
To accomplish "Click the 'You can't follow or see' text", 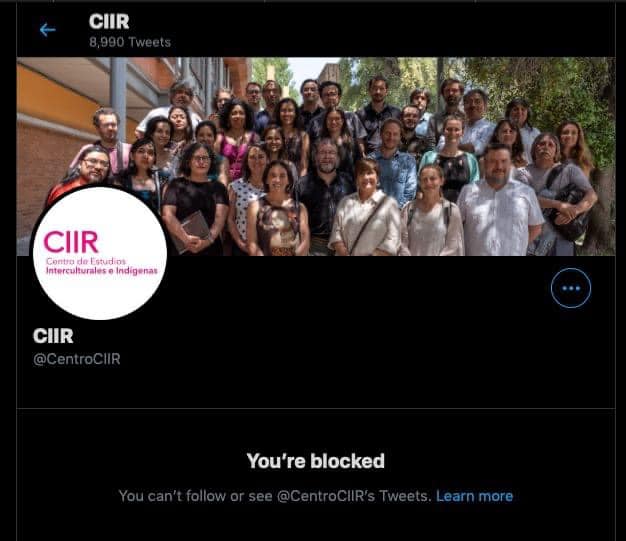I will click(x=196, y=496).
